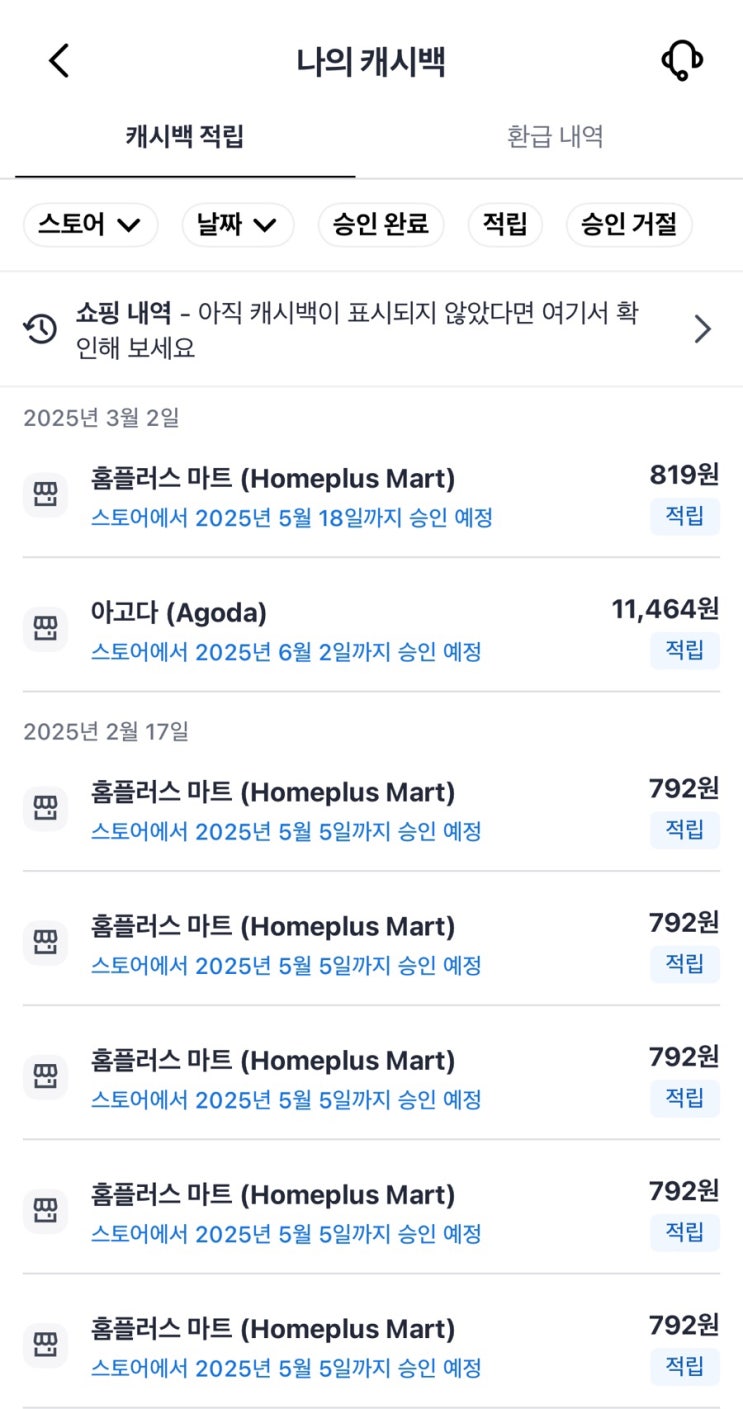Tap the back arrow icon
Image resolution: width=743 pixels, height=1409 pixels.
(x=59, y=61)
